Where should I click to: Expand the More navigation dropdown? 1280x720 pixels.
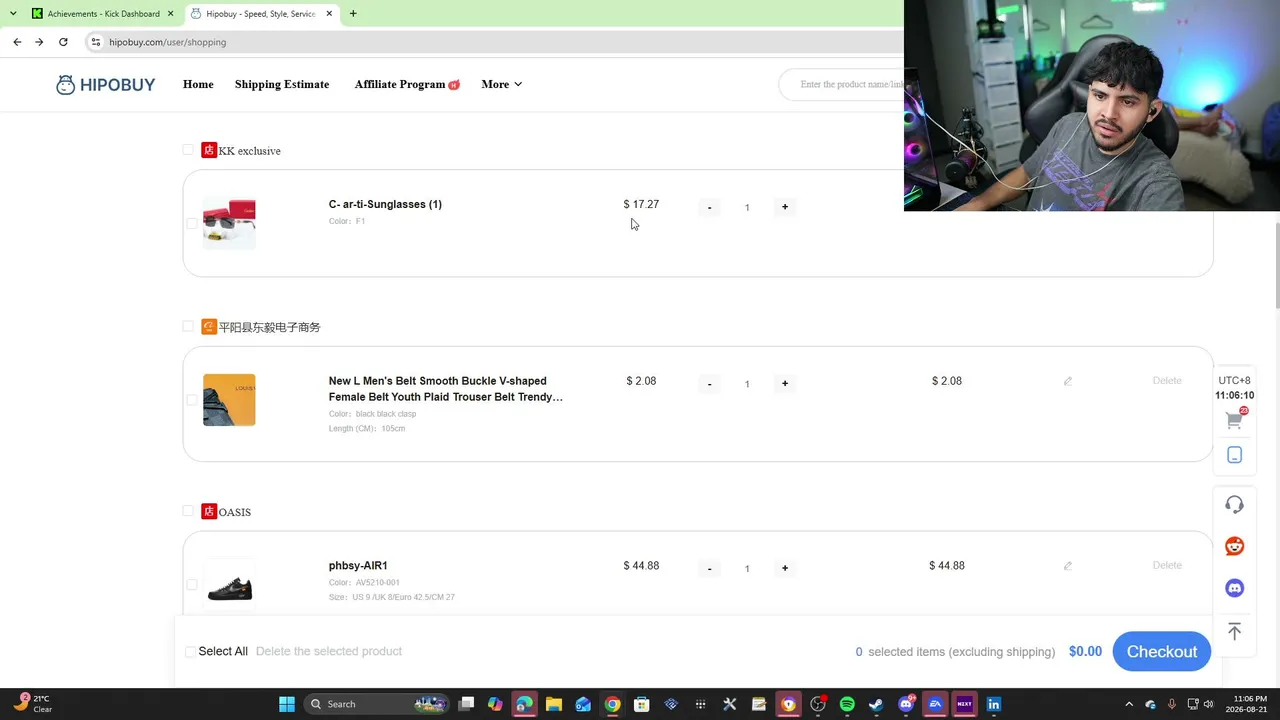(x=501, y=85)
